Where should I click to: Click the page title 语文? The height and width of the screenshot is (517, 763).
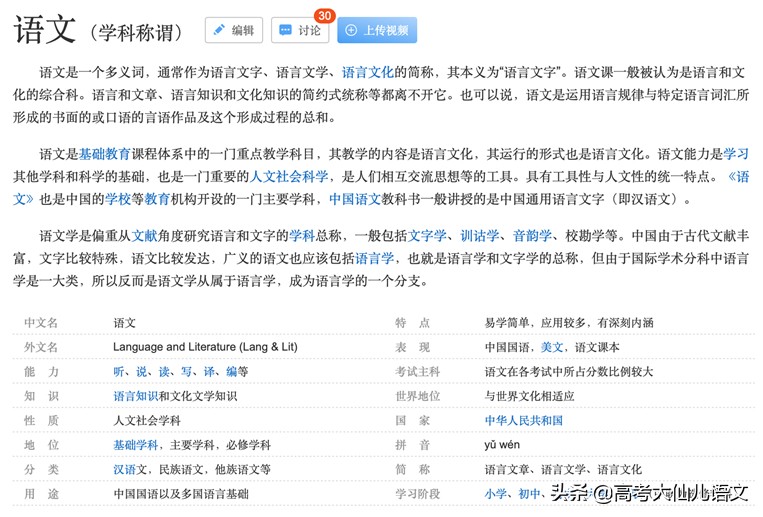click(x=45, y=29)
